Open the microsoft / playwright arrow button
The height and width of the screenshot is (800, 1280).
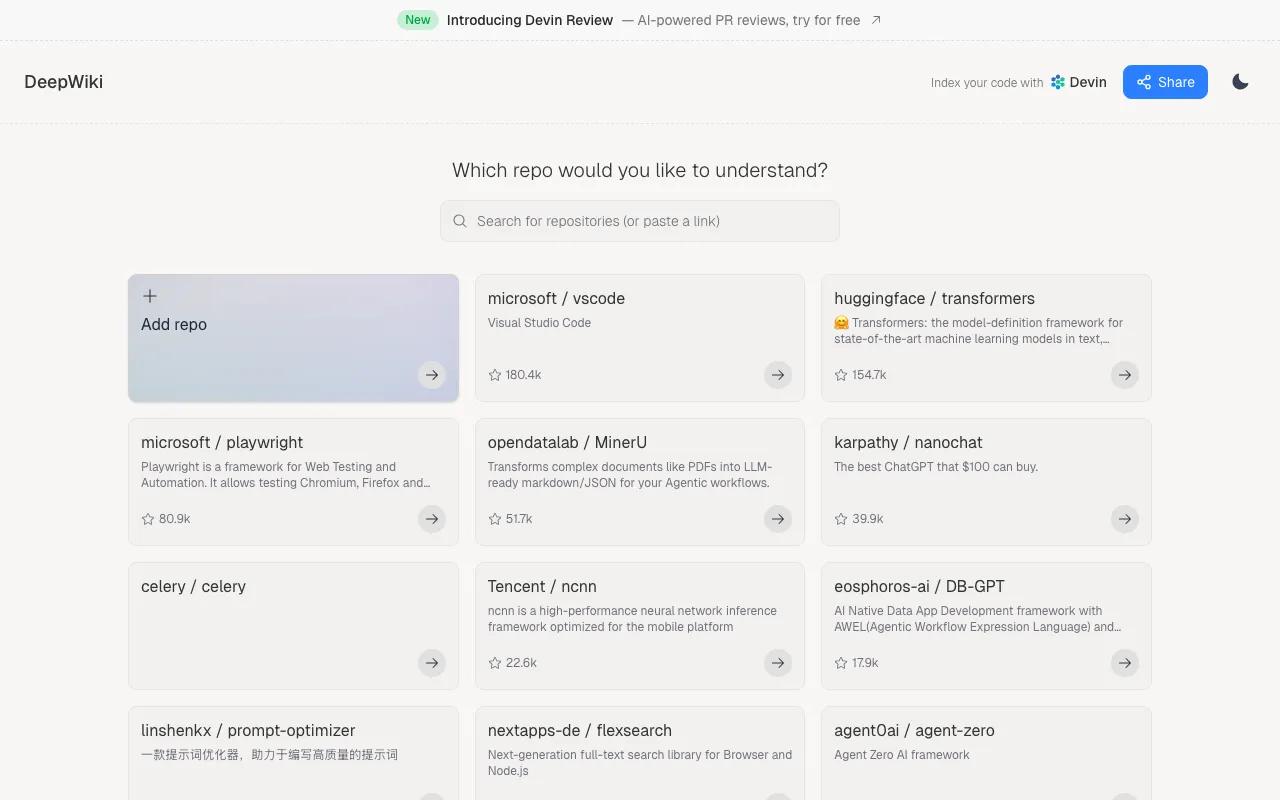432,519
